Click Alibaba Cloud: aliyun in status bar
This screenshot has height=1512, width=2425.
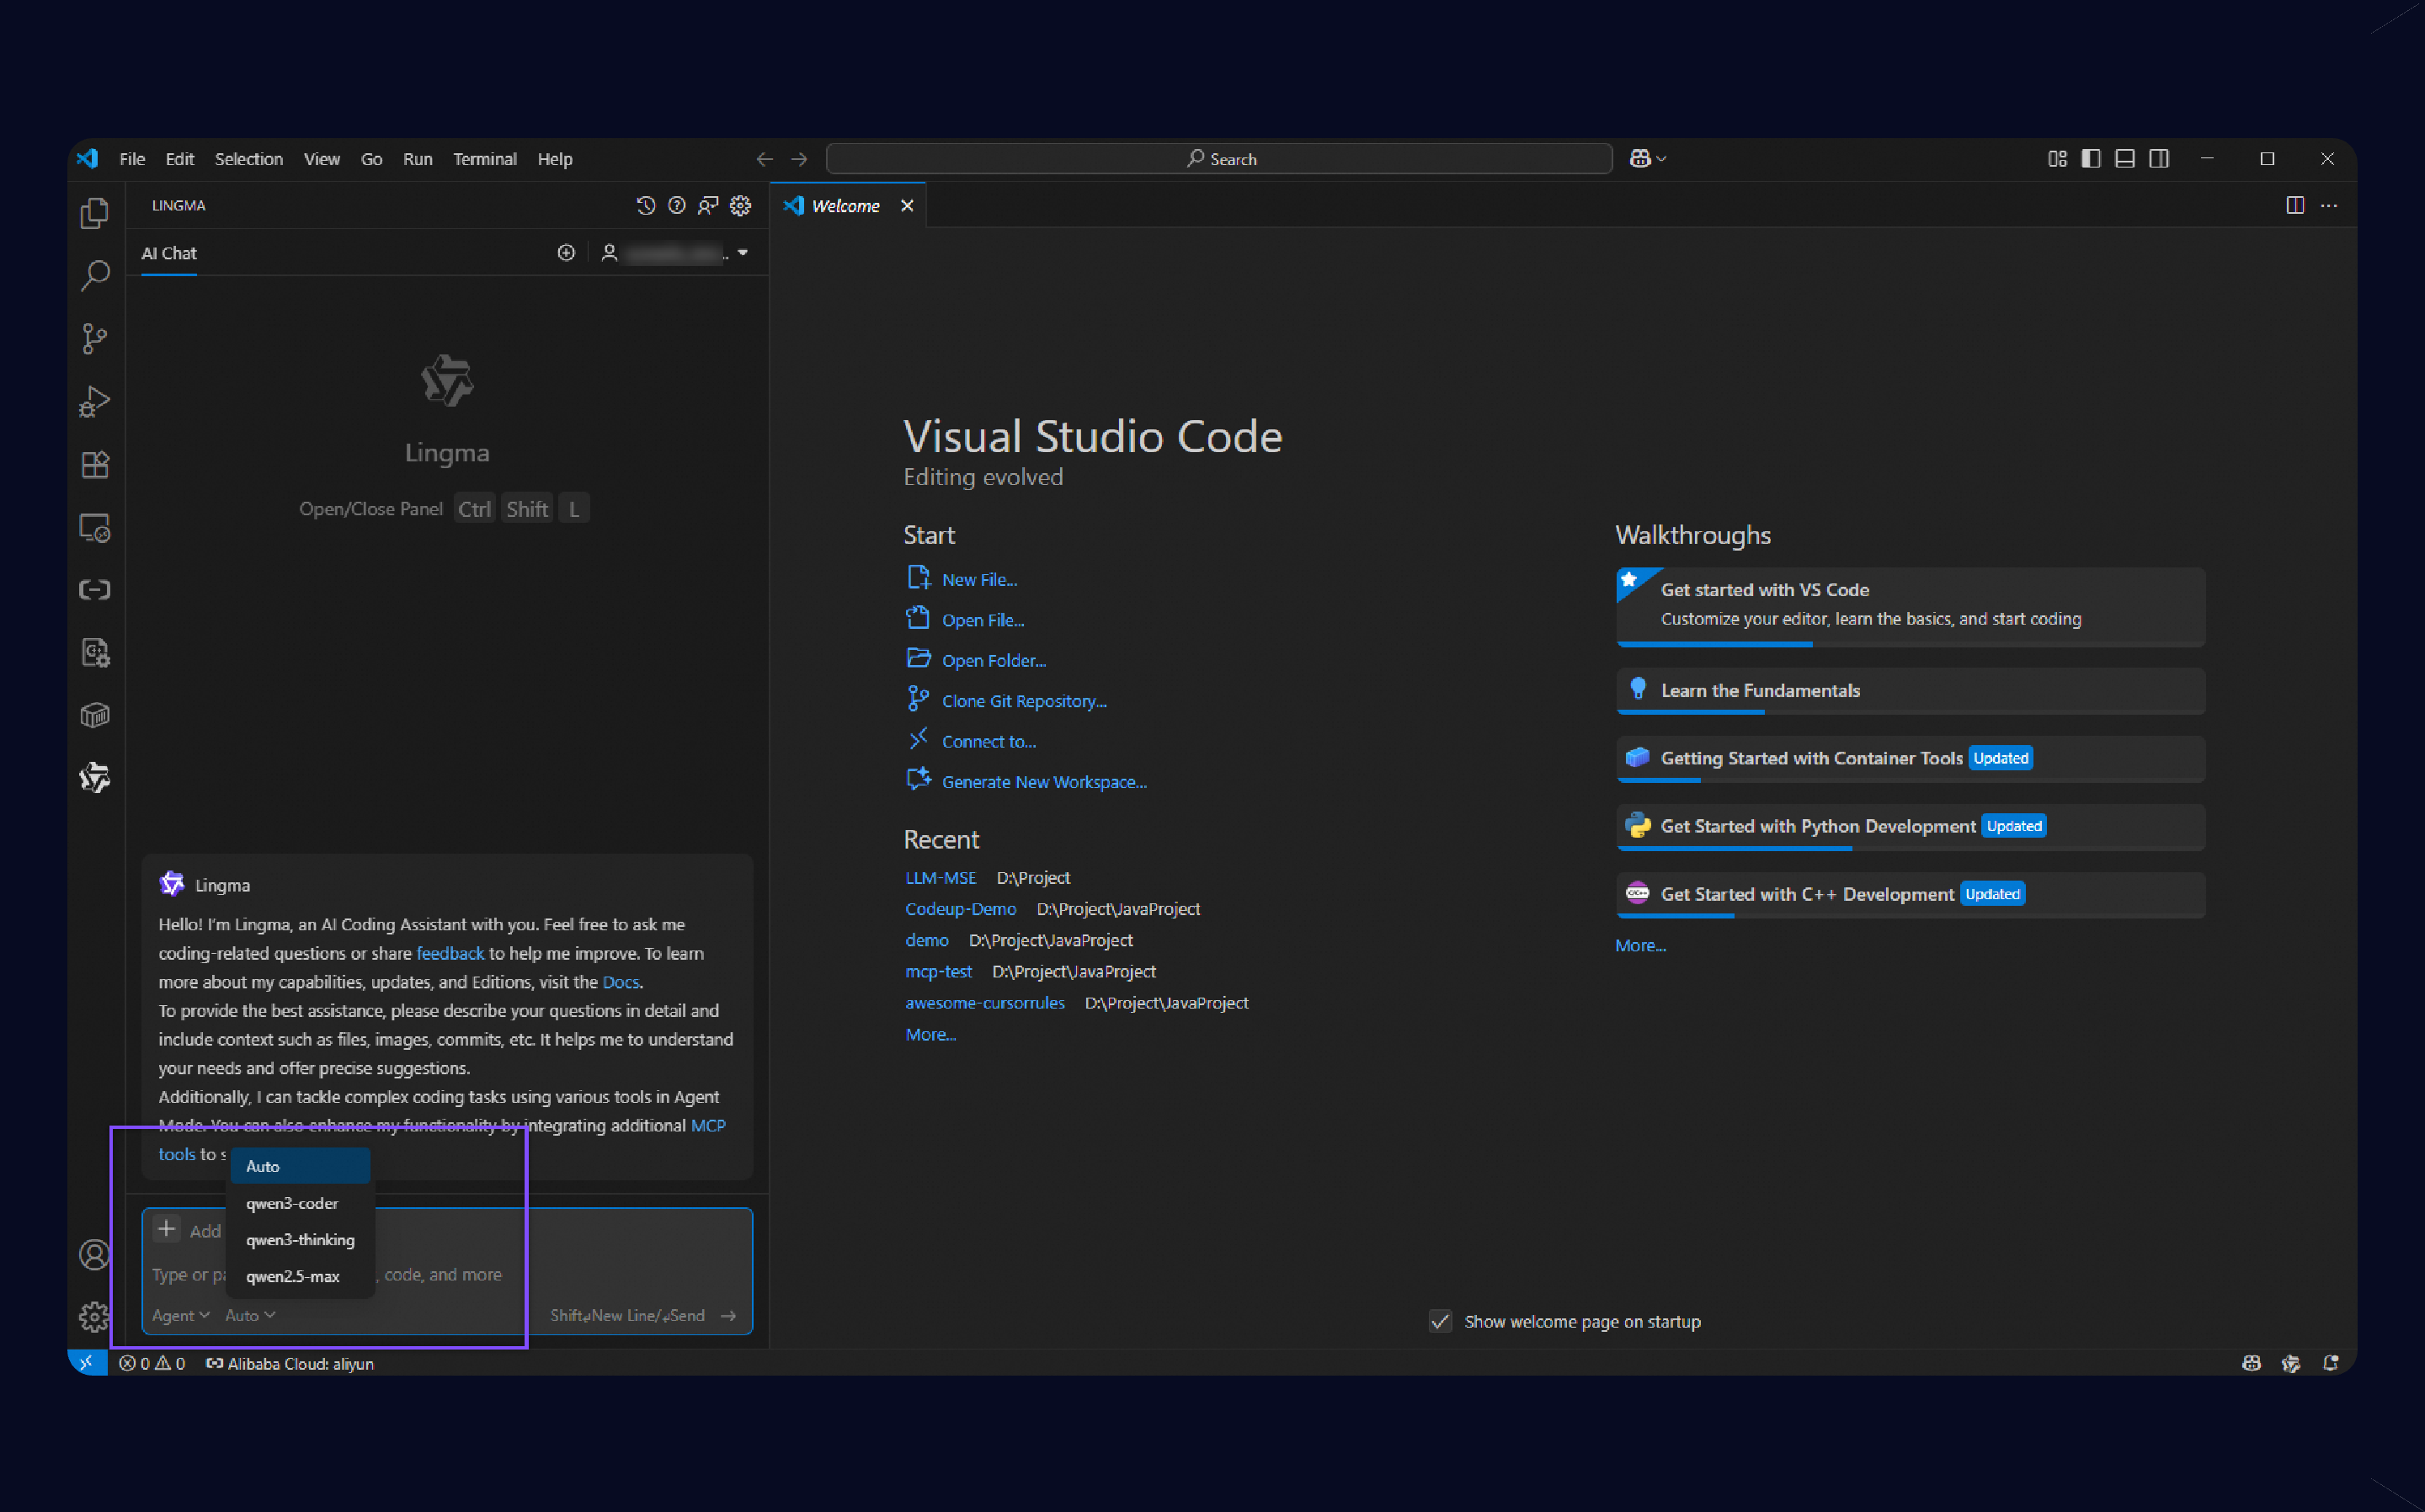(290, 1363)
